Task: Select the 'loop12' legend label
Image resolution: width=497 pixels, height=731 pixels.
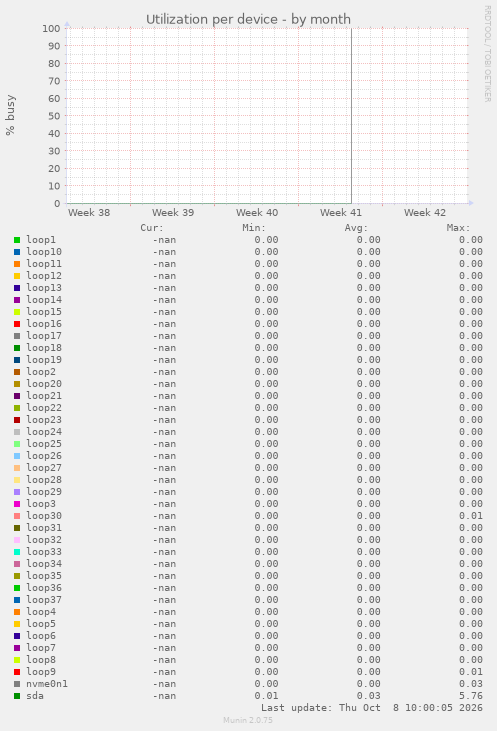Action: (44, 276)
